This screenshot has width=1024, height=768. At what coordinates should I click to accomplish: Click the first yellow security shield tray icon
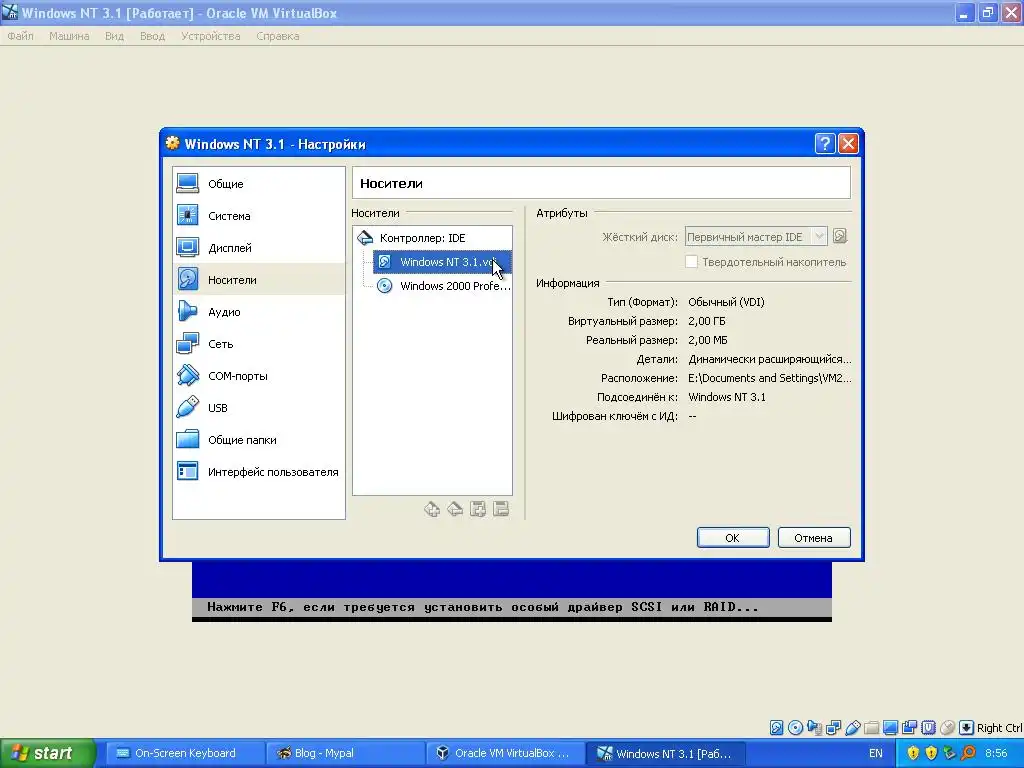(x=913, y=753)
